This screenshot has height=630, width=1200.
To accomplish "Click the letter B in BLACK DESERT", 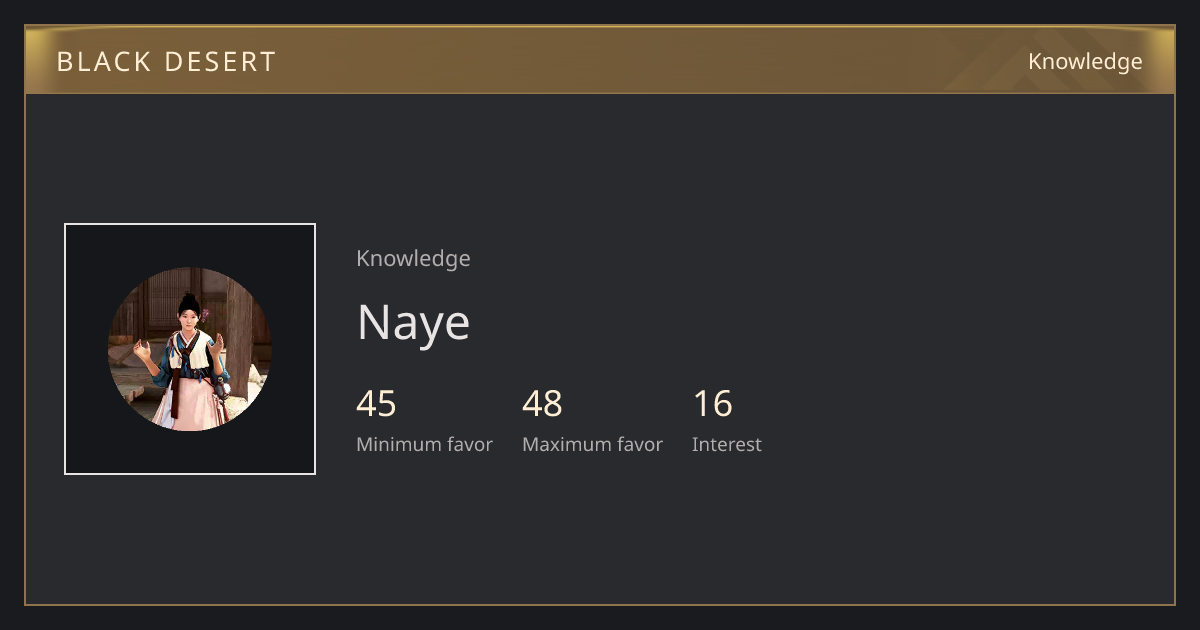I will pyautogui.click(x=65, y=62).
